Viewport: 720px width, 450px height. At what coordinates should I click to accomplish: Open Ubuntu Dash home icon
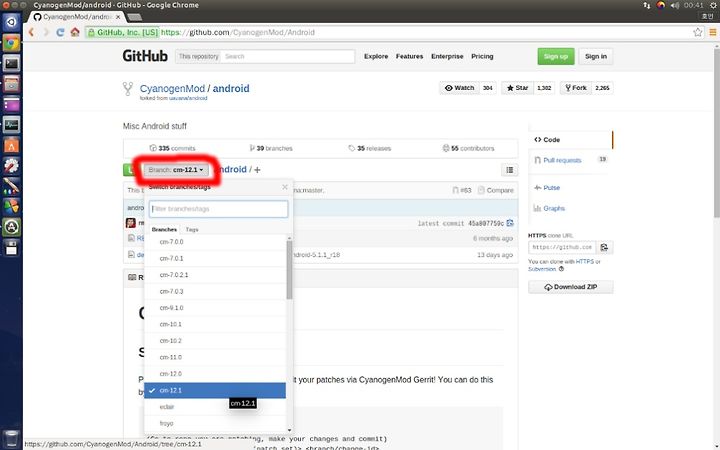pos(11,22)
